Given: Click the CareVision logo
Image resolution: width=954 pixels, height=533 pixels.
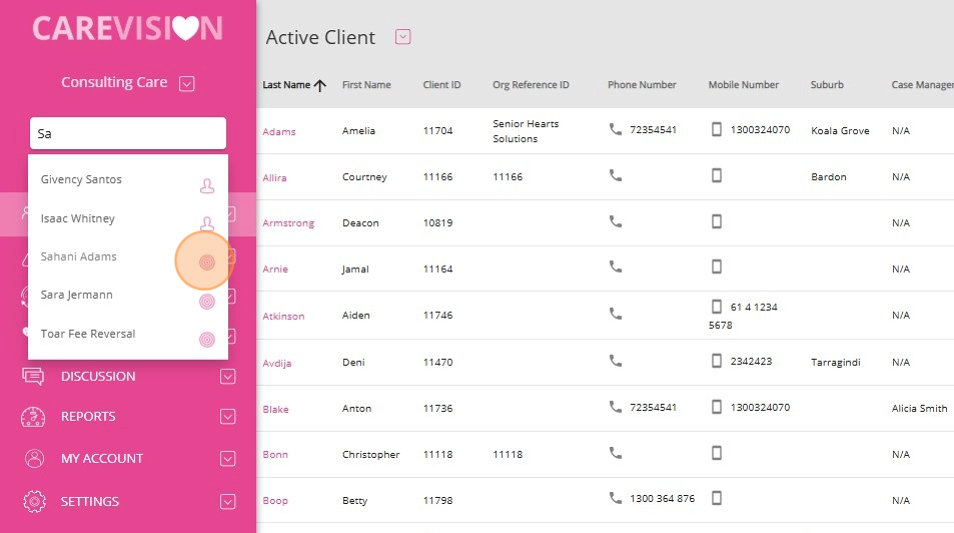Looking at the screenshot, I should tap(128, 28).
